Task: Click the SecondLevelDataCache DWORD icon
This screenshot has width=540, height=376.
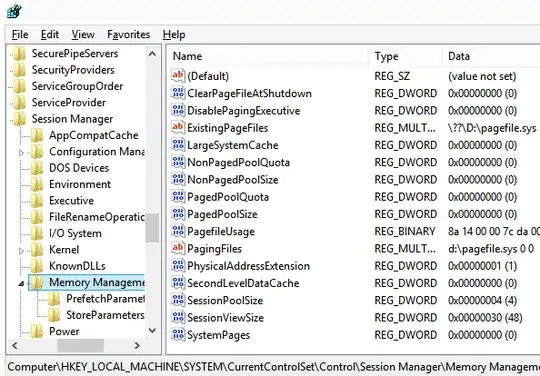Action: pyautogui.click(x=178, y=283)
